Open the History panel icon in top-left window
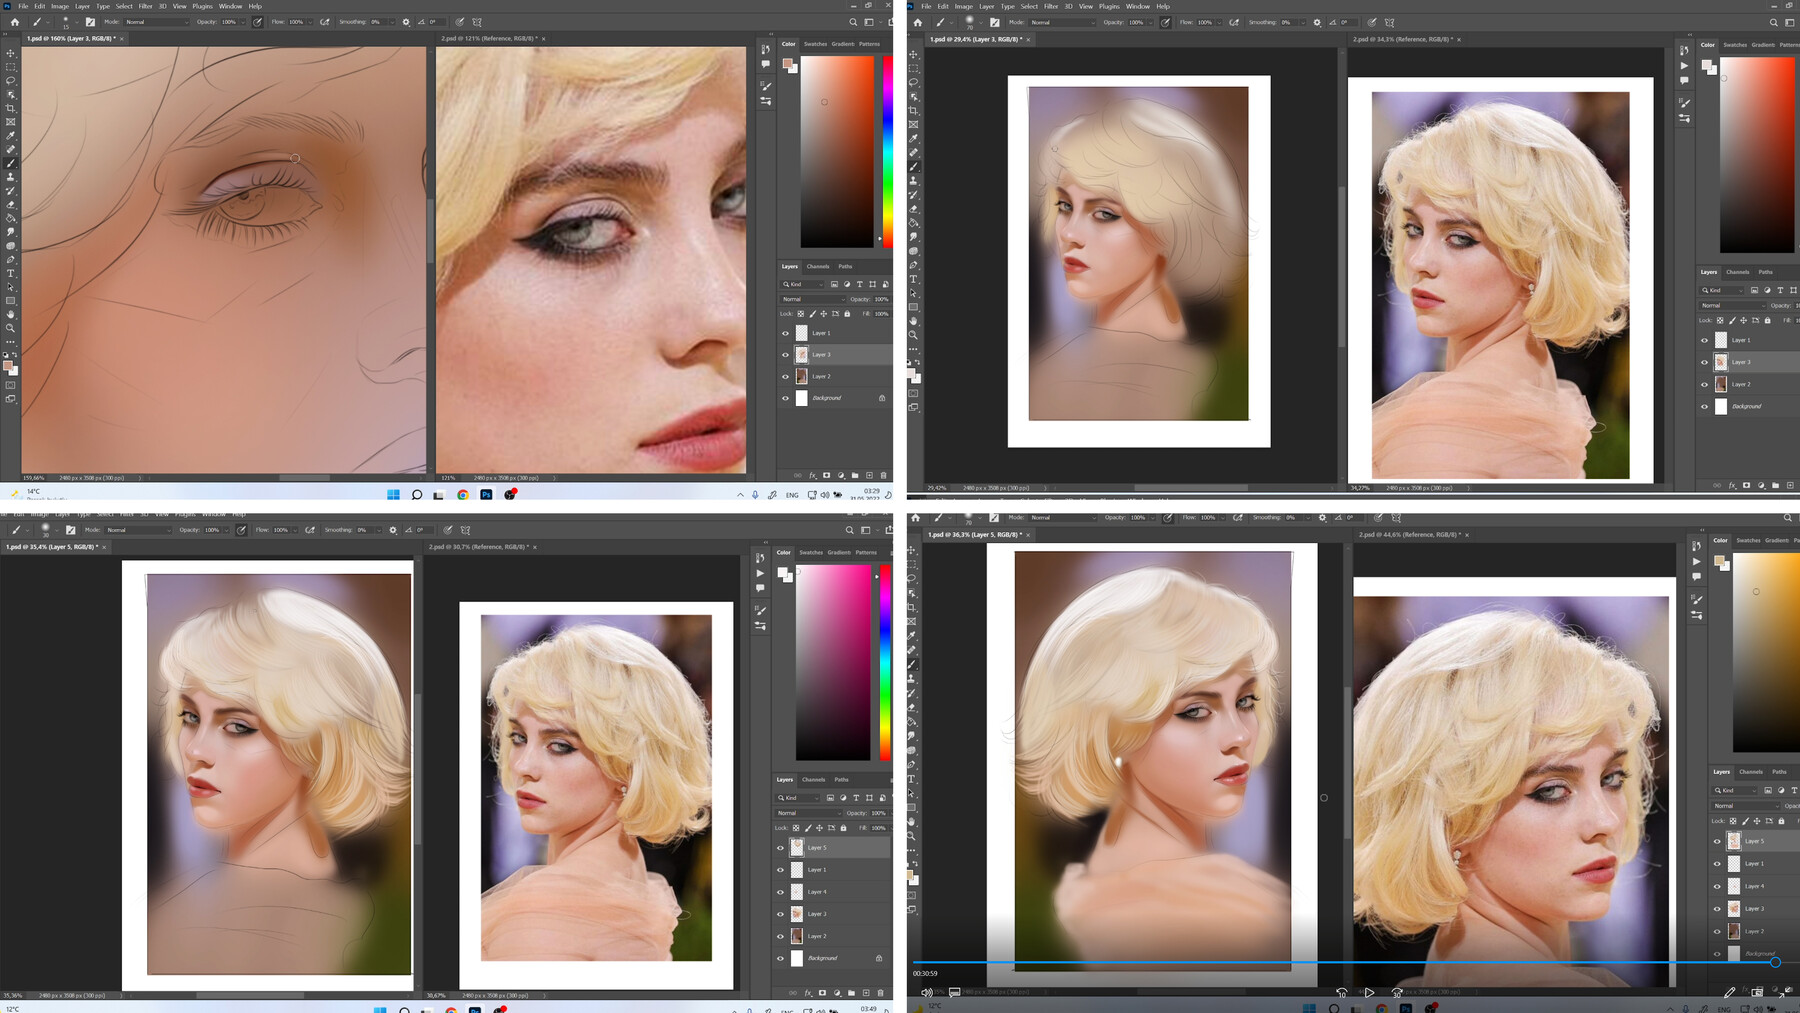 766,49
